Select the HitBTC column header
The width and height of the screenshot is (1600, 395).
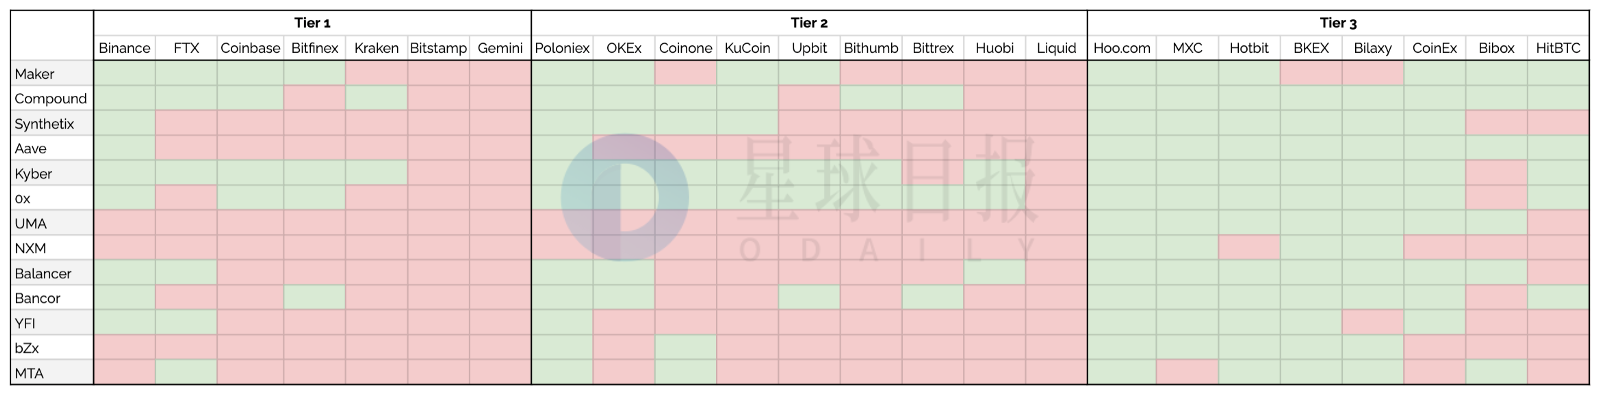tap(1558, 48)
